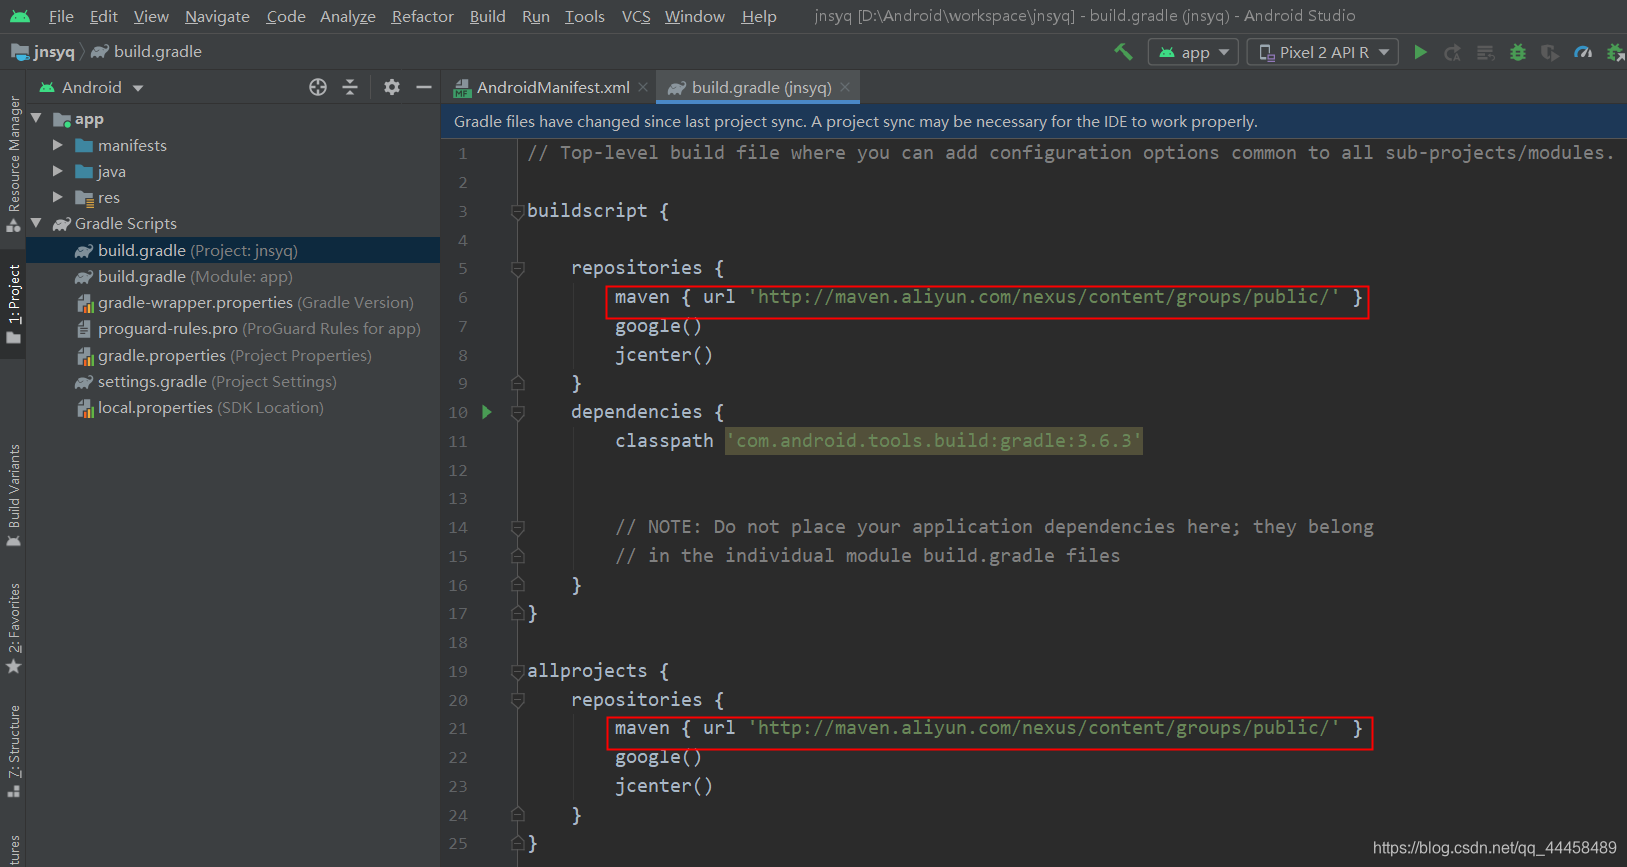Click jnsyq breadcrumb in navigation bar
Screen dimensions: 1627x867
click(x=43, y=51)
